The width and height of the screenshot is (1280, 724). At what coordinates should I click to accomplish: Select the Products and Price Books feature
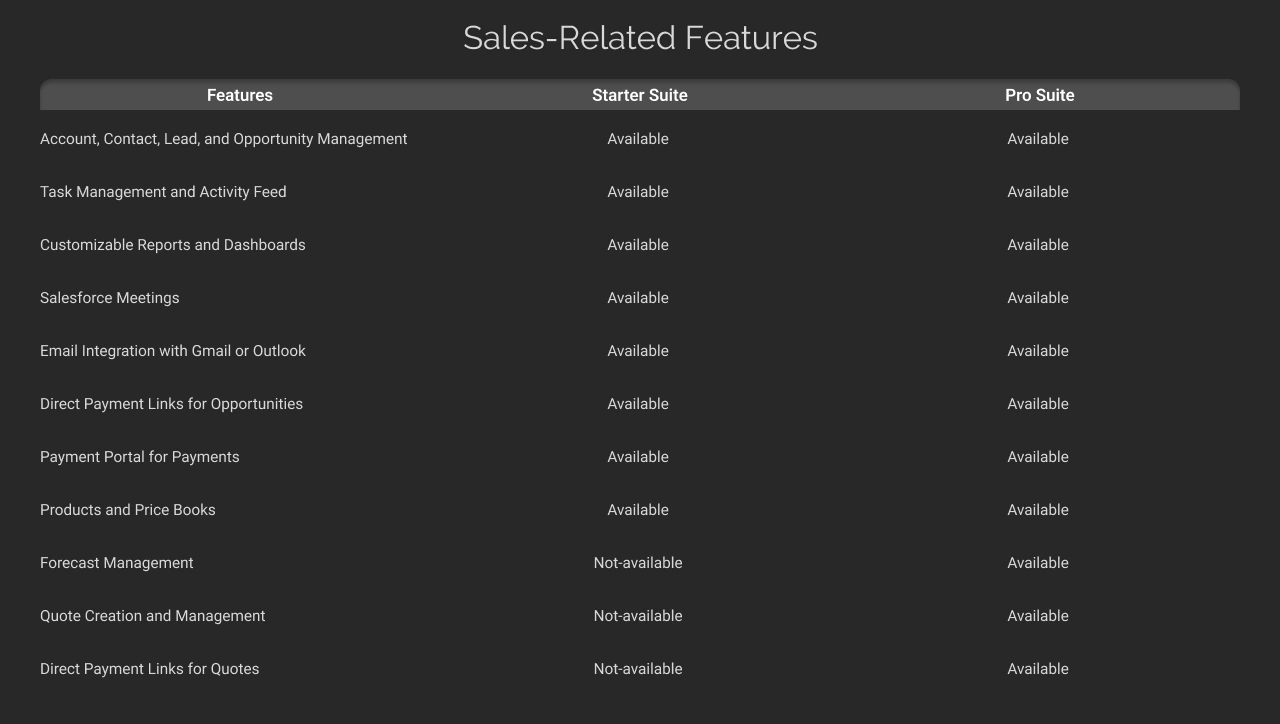127,510
